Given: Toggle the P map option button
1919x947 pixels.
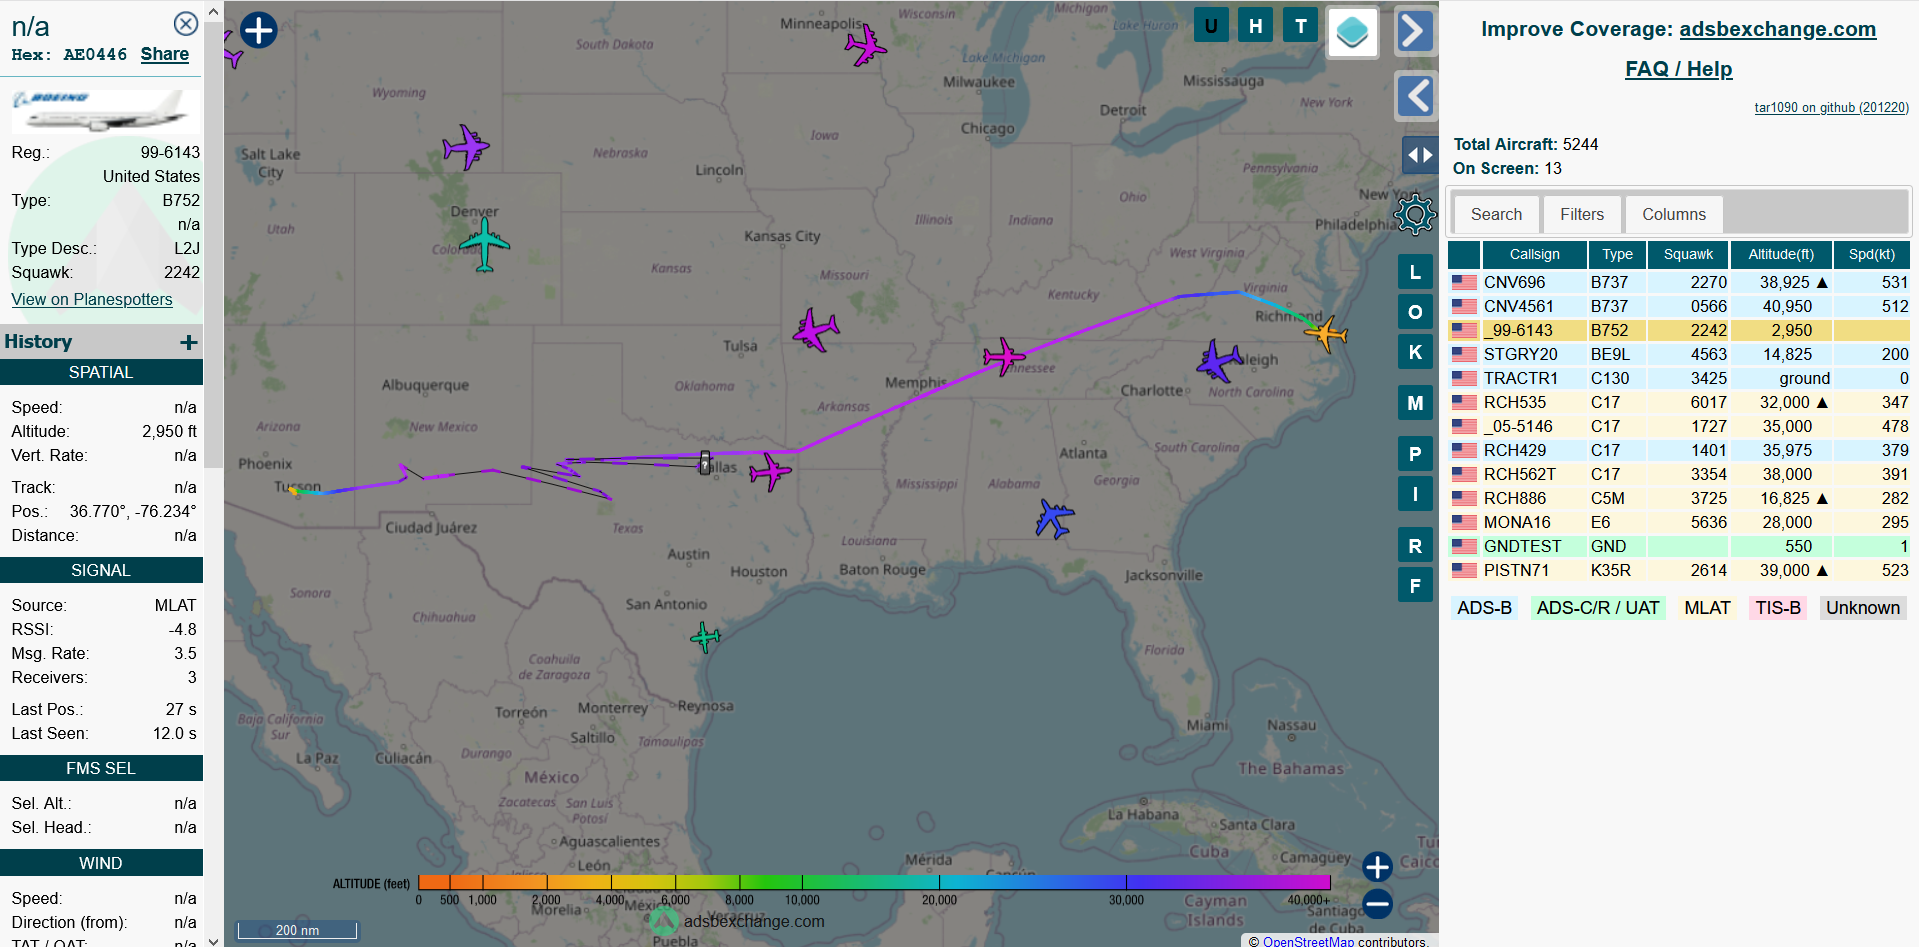Looking at the screenshot, I should pyautogui.click(x=1415, y=454).
